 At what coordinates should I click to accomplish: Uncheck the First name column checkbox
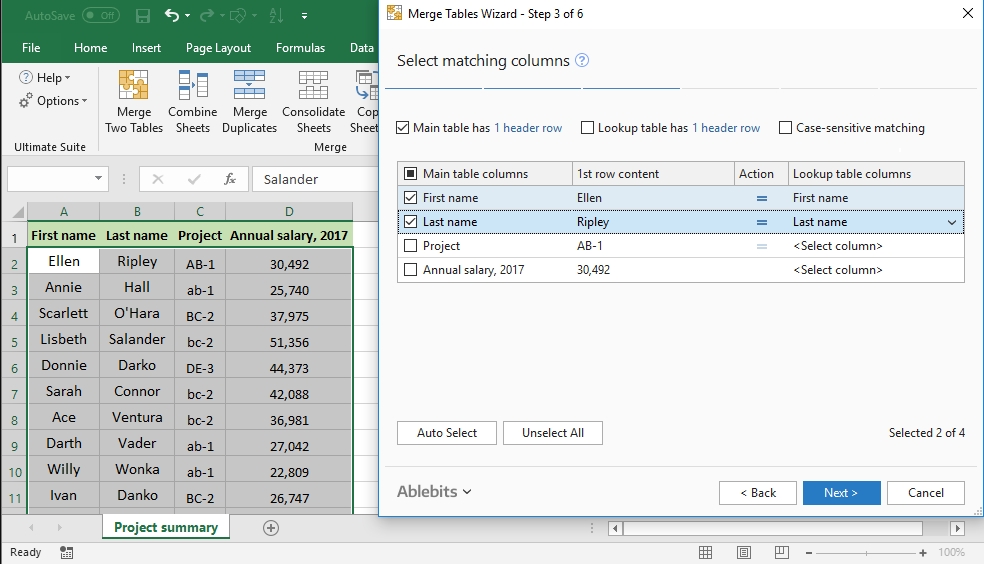point(410,198)
